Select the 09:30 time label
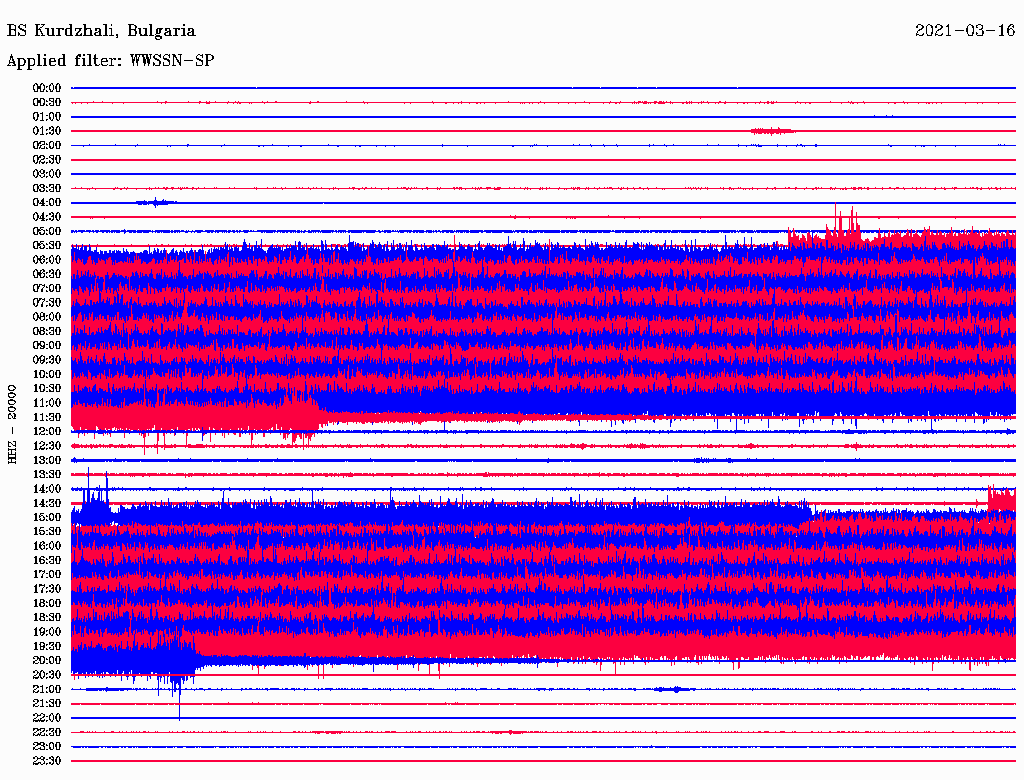This screenshot has height=780, width=1024. [x=47, y=359]
